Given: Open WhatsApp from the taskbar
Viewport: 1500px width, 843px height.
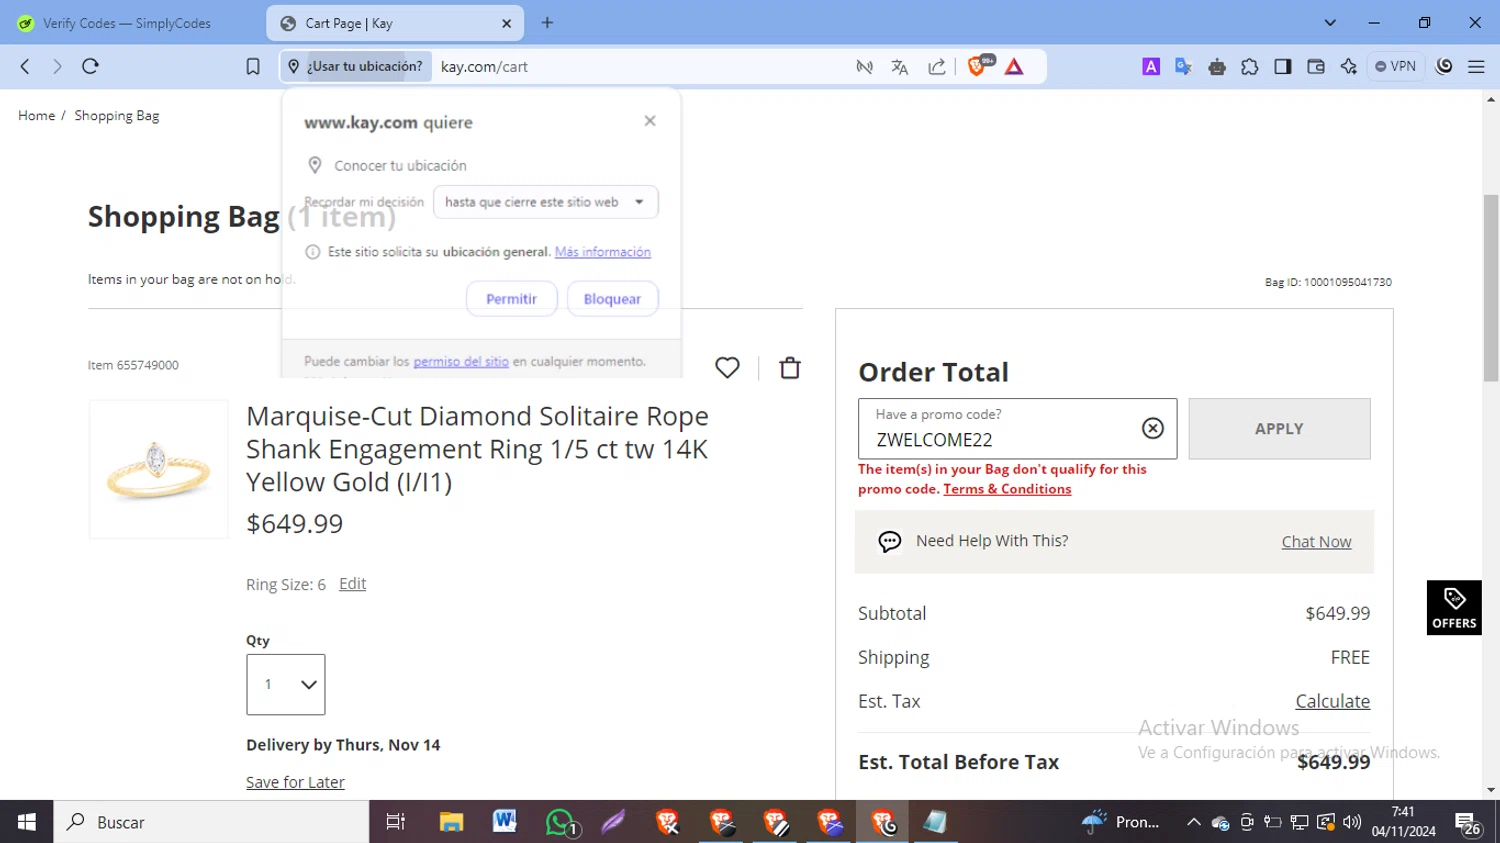Looking at the screenshot, I should tap(560, 822).
